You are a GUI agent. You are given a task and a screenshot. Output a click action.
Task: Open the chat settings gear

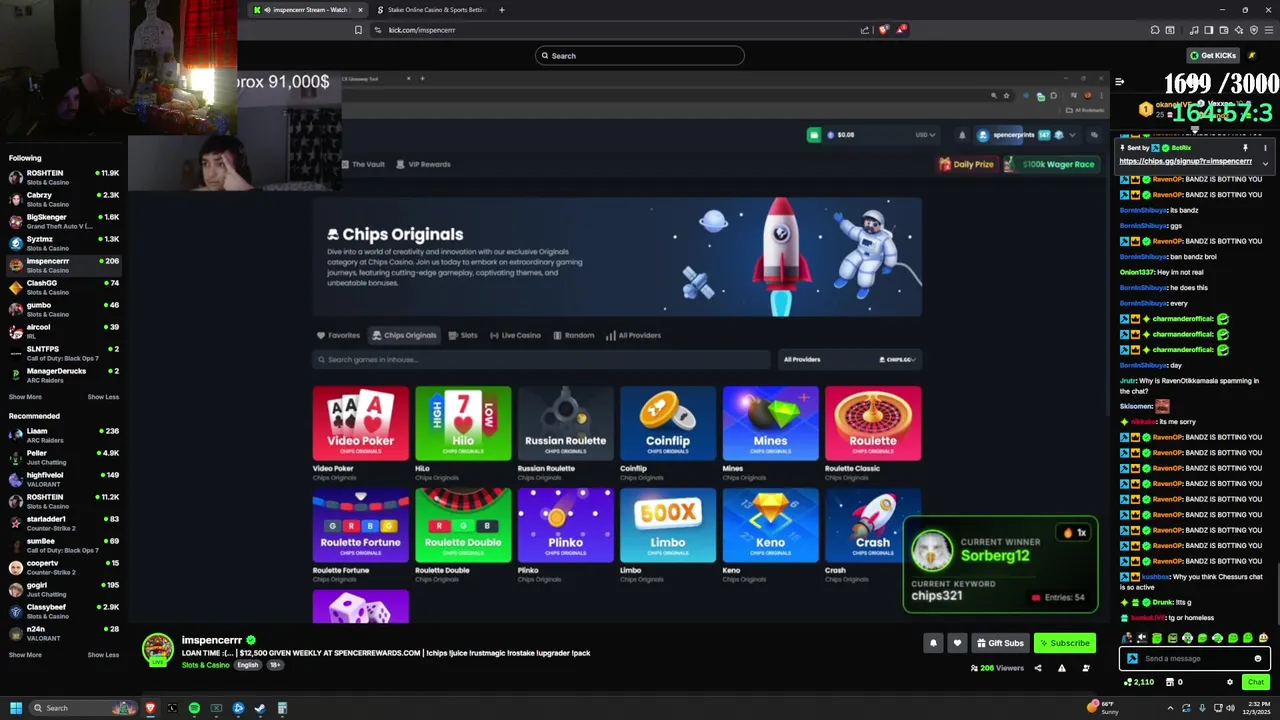[1230, 682]
